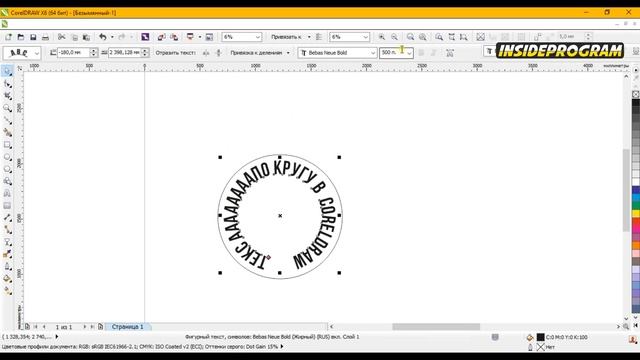Select the Pick tool

tap(7, 72)
